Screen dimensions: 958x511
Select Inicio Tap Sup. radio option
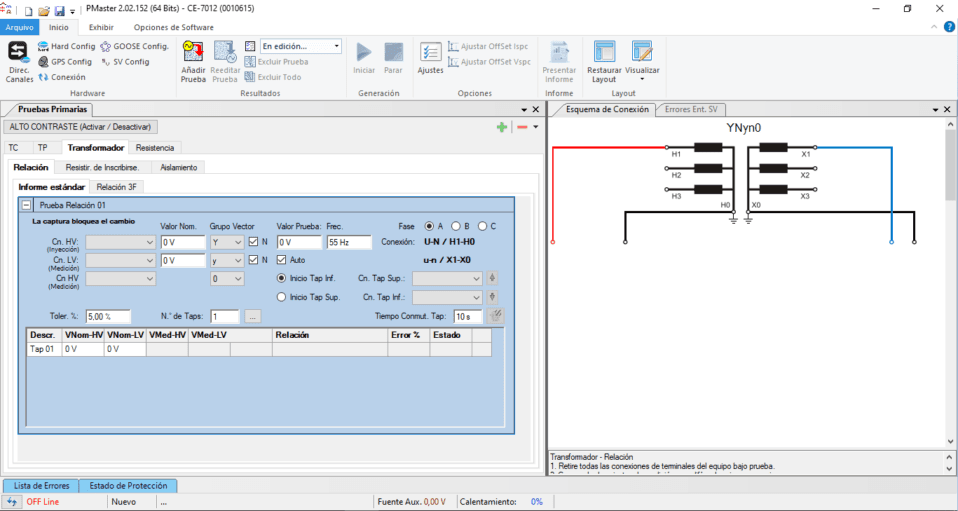(x=282, y=297)
